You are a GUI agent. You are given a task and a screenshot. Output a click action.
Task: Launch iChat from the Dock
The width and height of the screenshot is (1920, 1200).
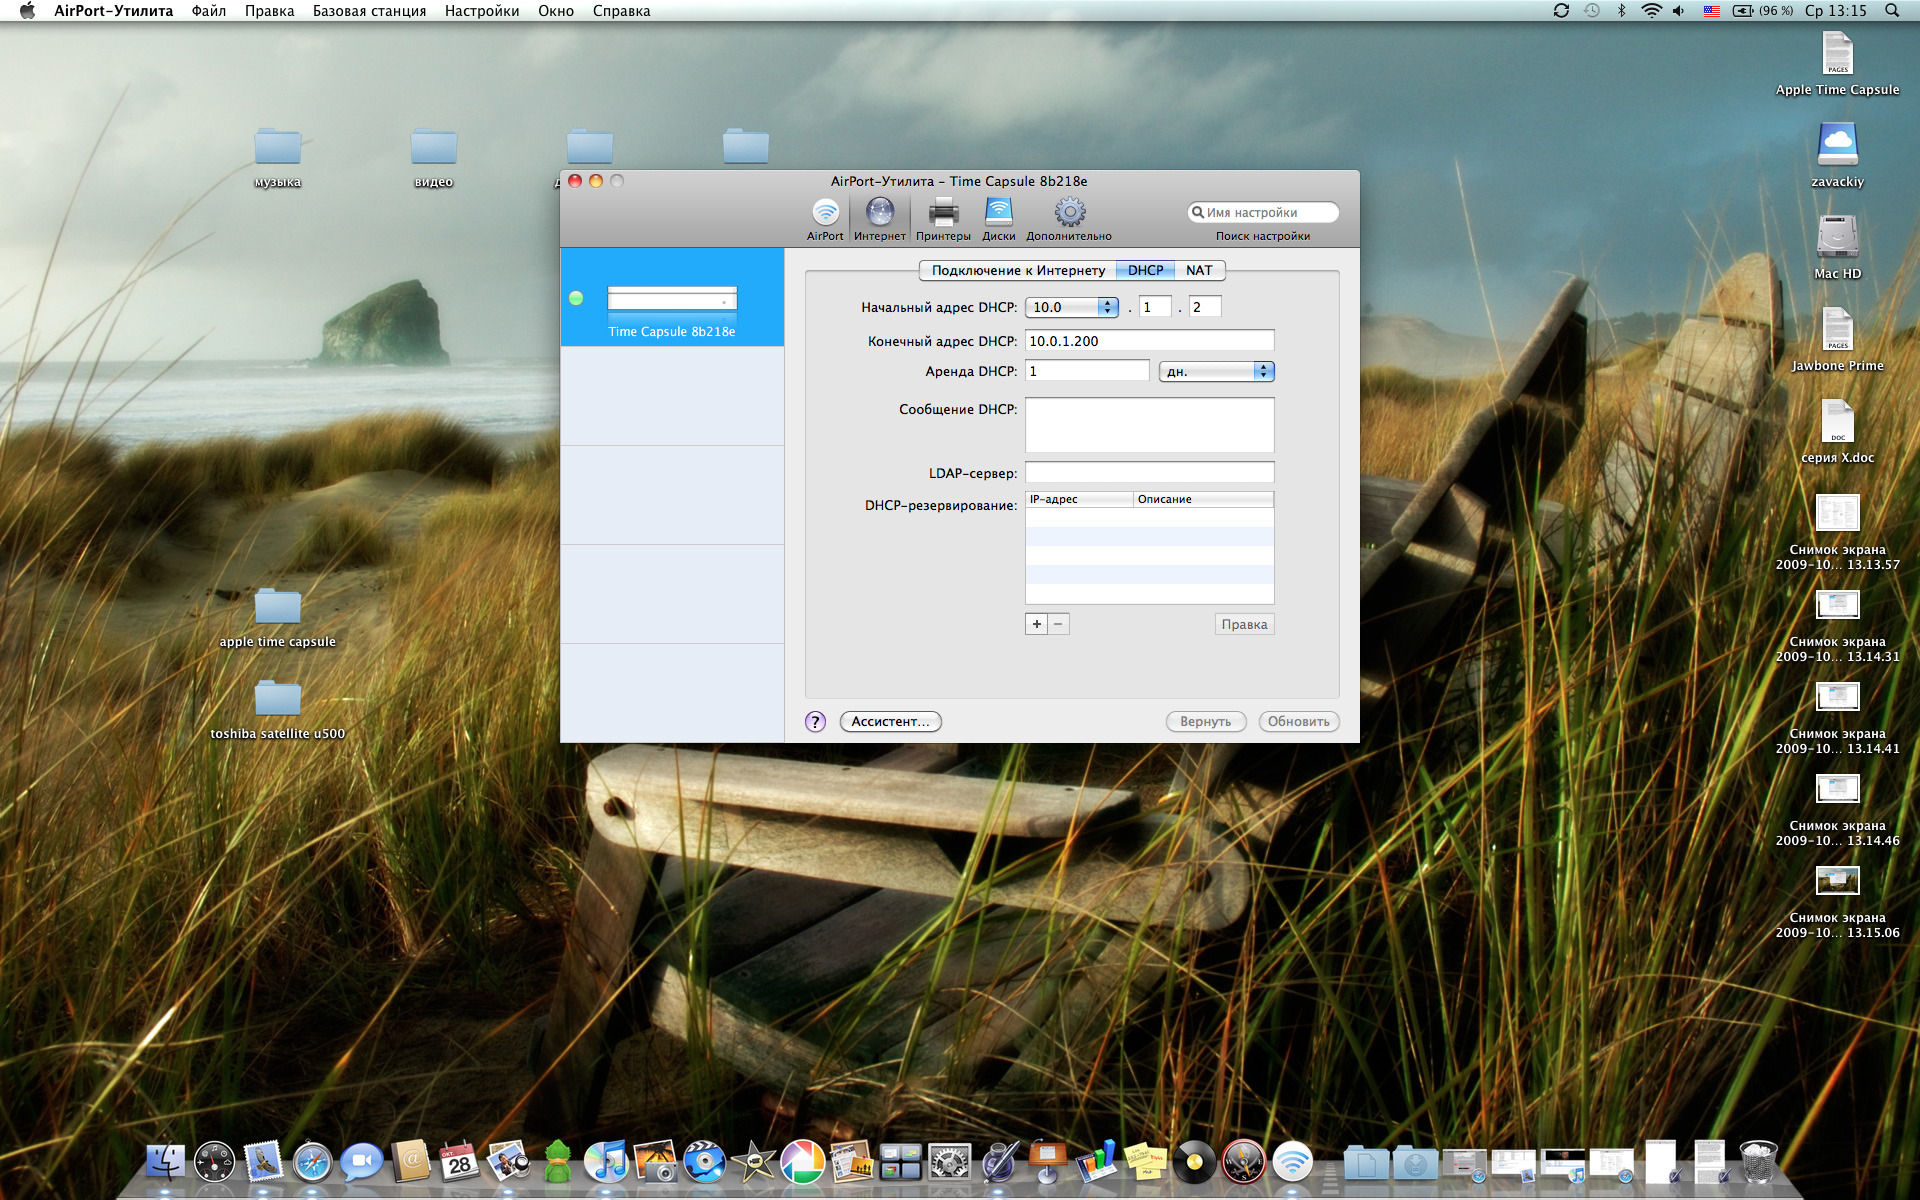pyautogui.click(x=361, y=1162)
